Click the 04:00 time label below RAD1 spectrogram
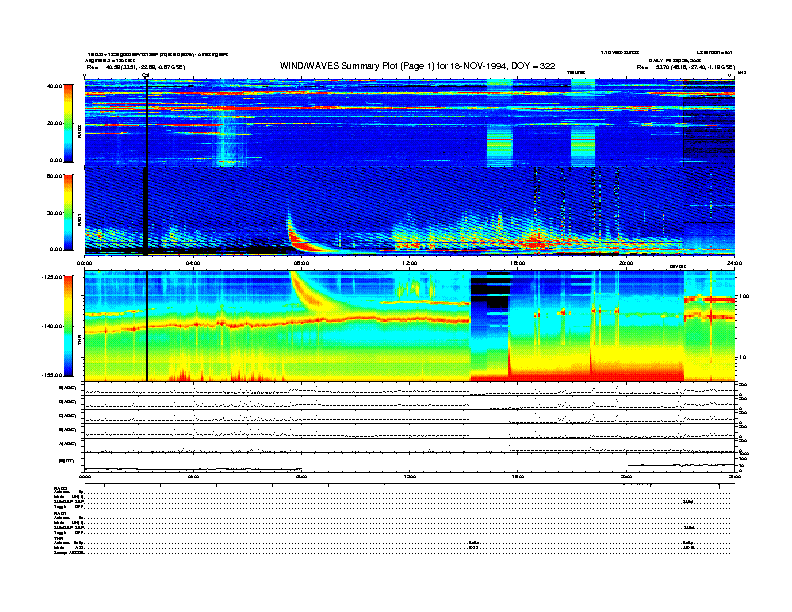Image resolution: width=792 pixels, height=612 pixels. 193,263
